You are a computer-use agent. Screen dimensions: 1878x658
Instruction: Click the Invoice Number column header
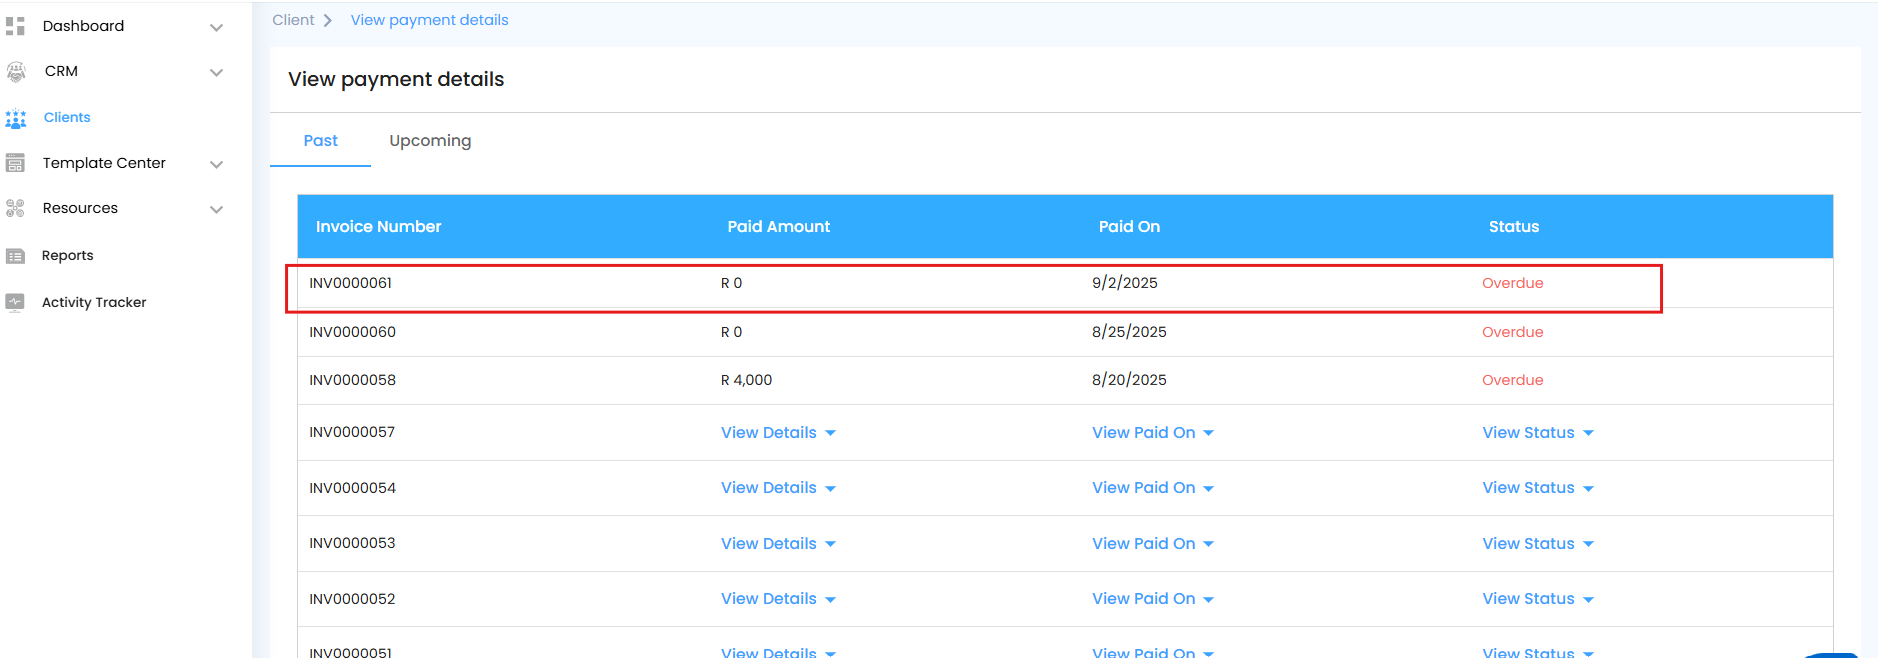coord(378,227)
